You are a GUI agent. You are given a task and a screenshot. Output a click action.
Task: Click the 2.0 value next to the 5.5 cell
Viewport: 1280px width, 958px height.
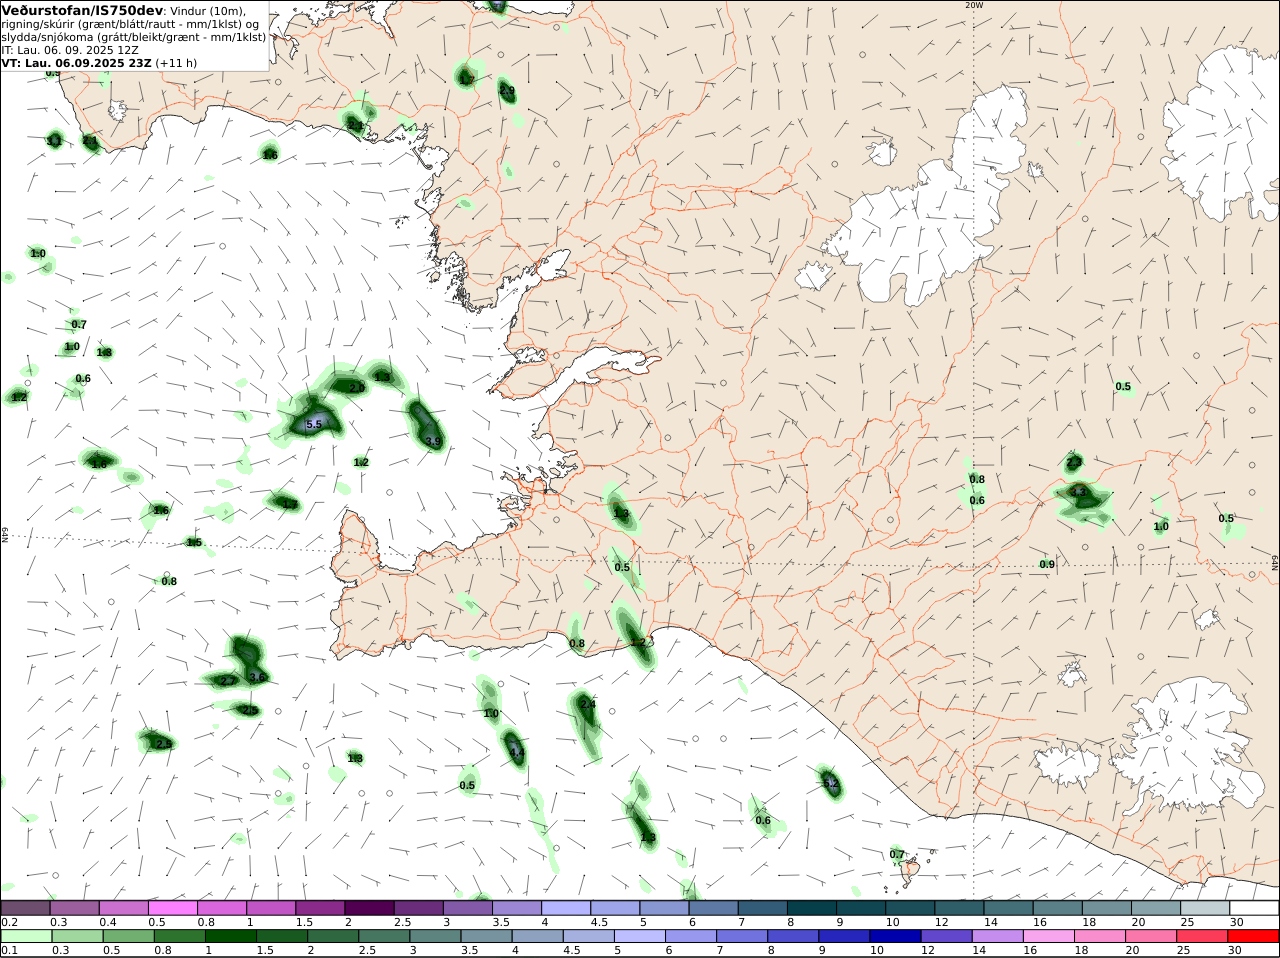[356, 387]
